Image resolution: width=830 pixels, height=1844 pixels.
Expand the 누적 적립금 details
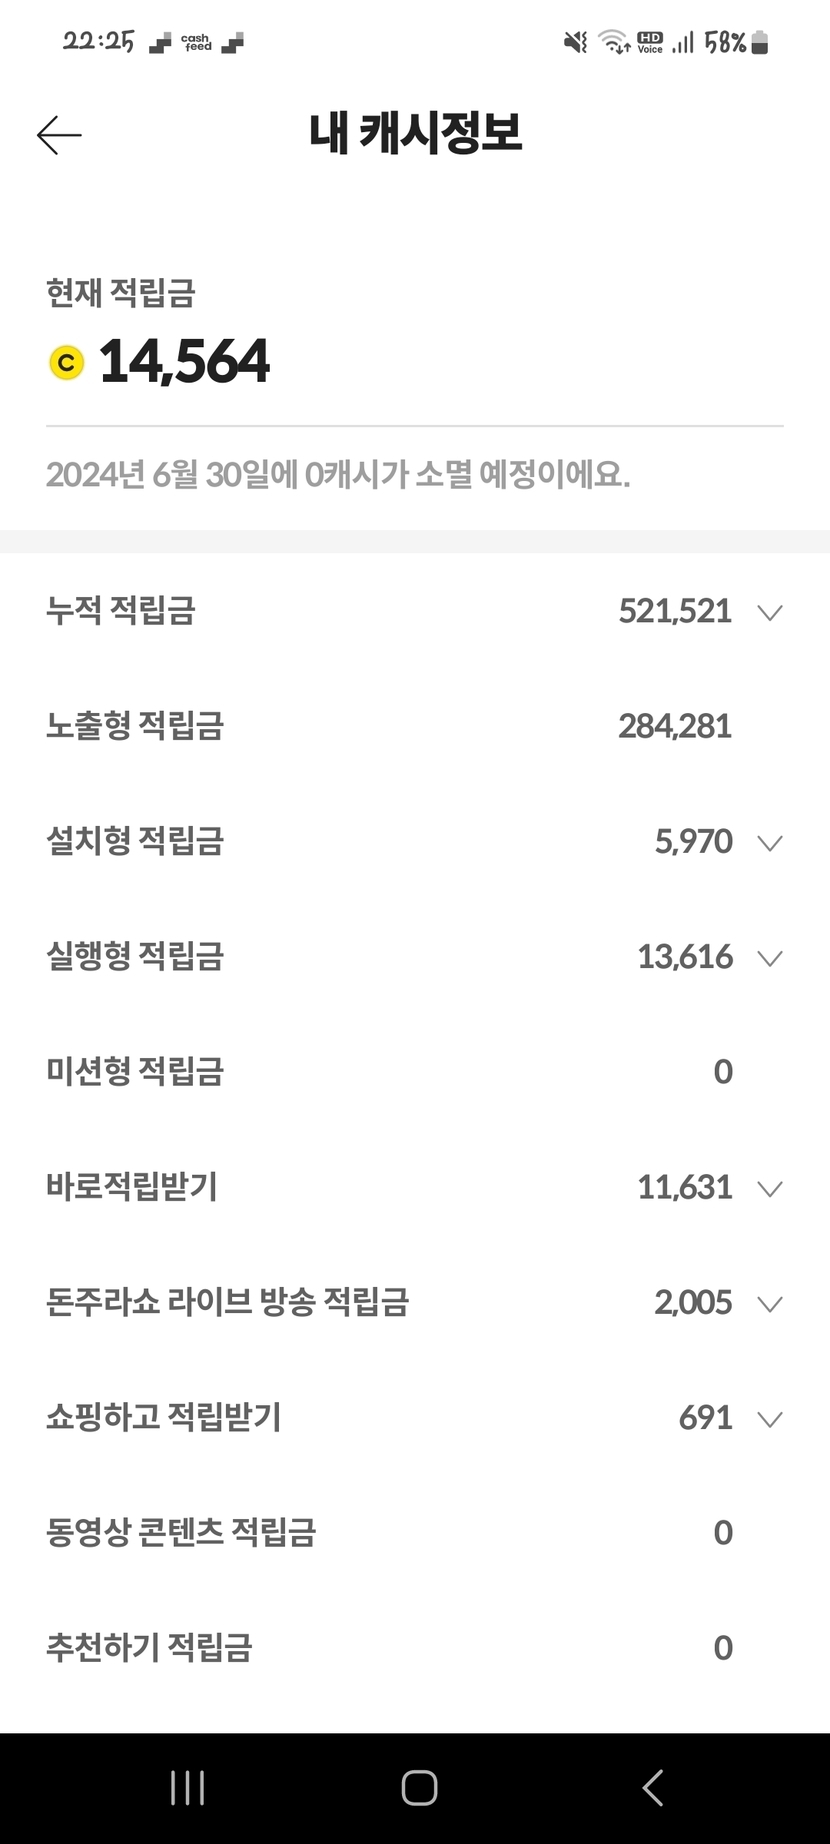[769, 612]
